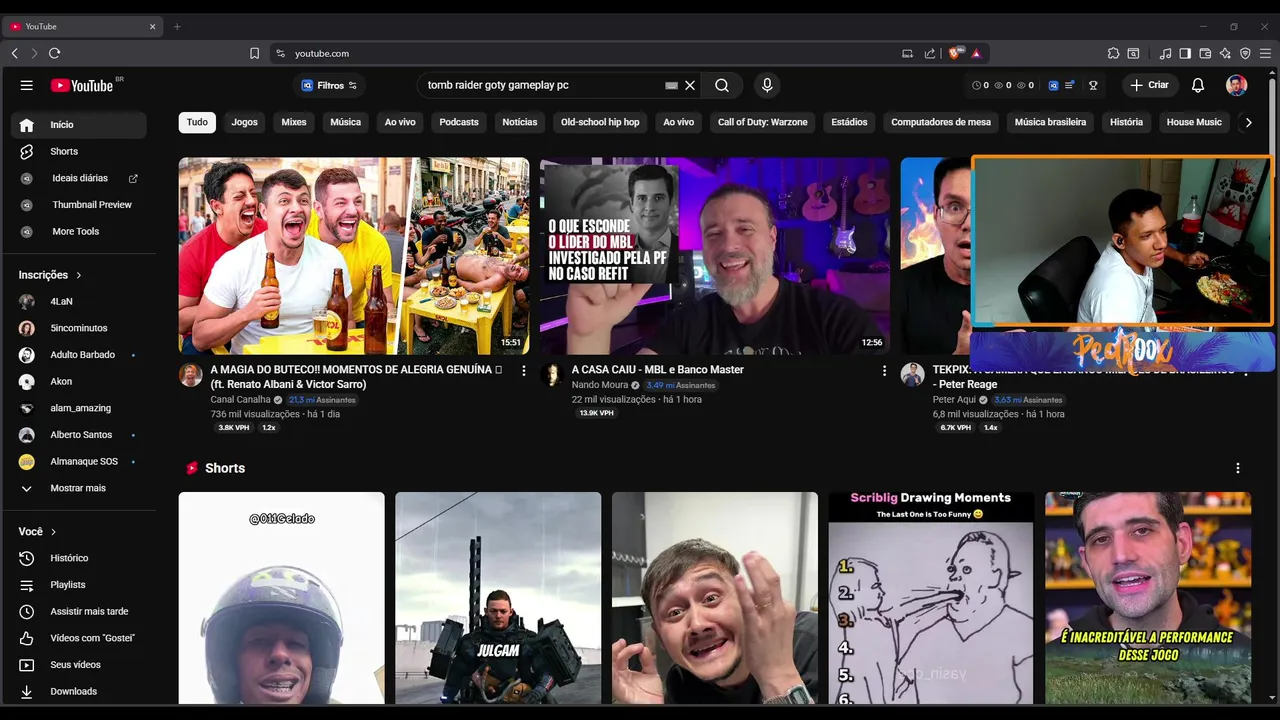The width and height of the screenshot is (1280, 720).
Task: Open the Adulto Barbado channel
Action: 79,355
